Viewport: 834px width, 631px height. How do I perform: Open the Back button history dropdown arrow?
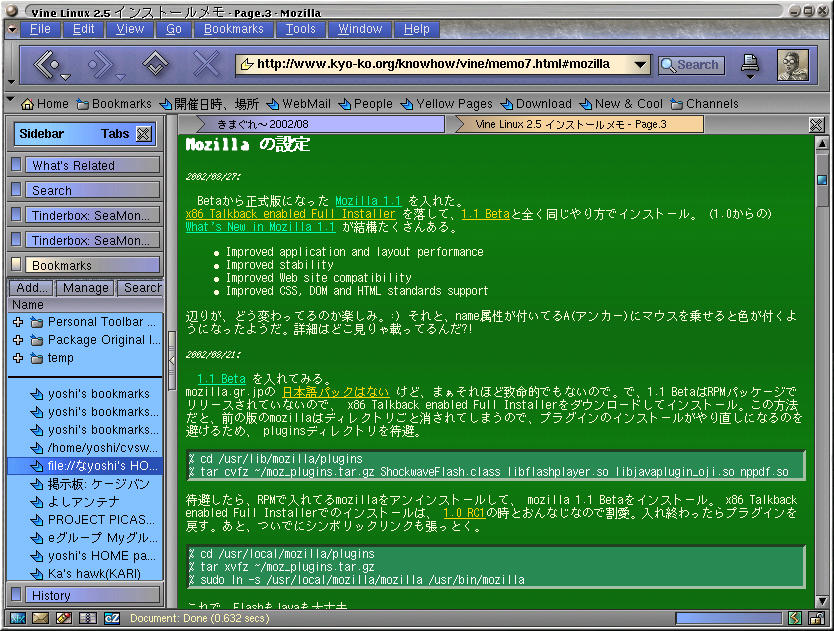pyautogui.click(x=65, y=77)
